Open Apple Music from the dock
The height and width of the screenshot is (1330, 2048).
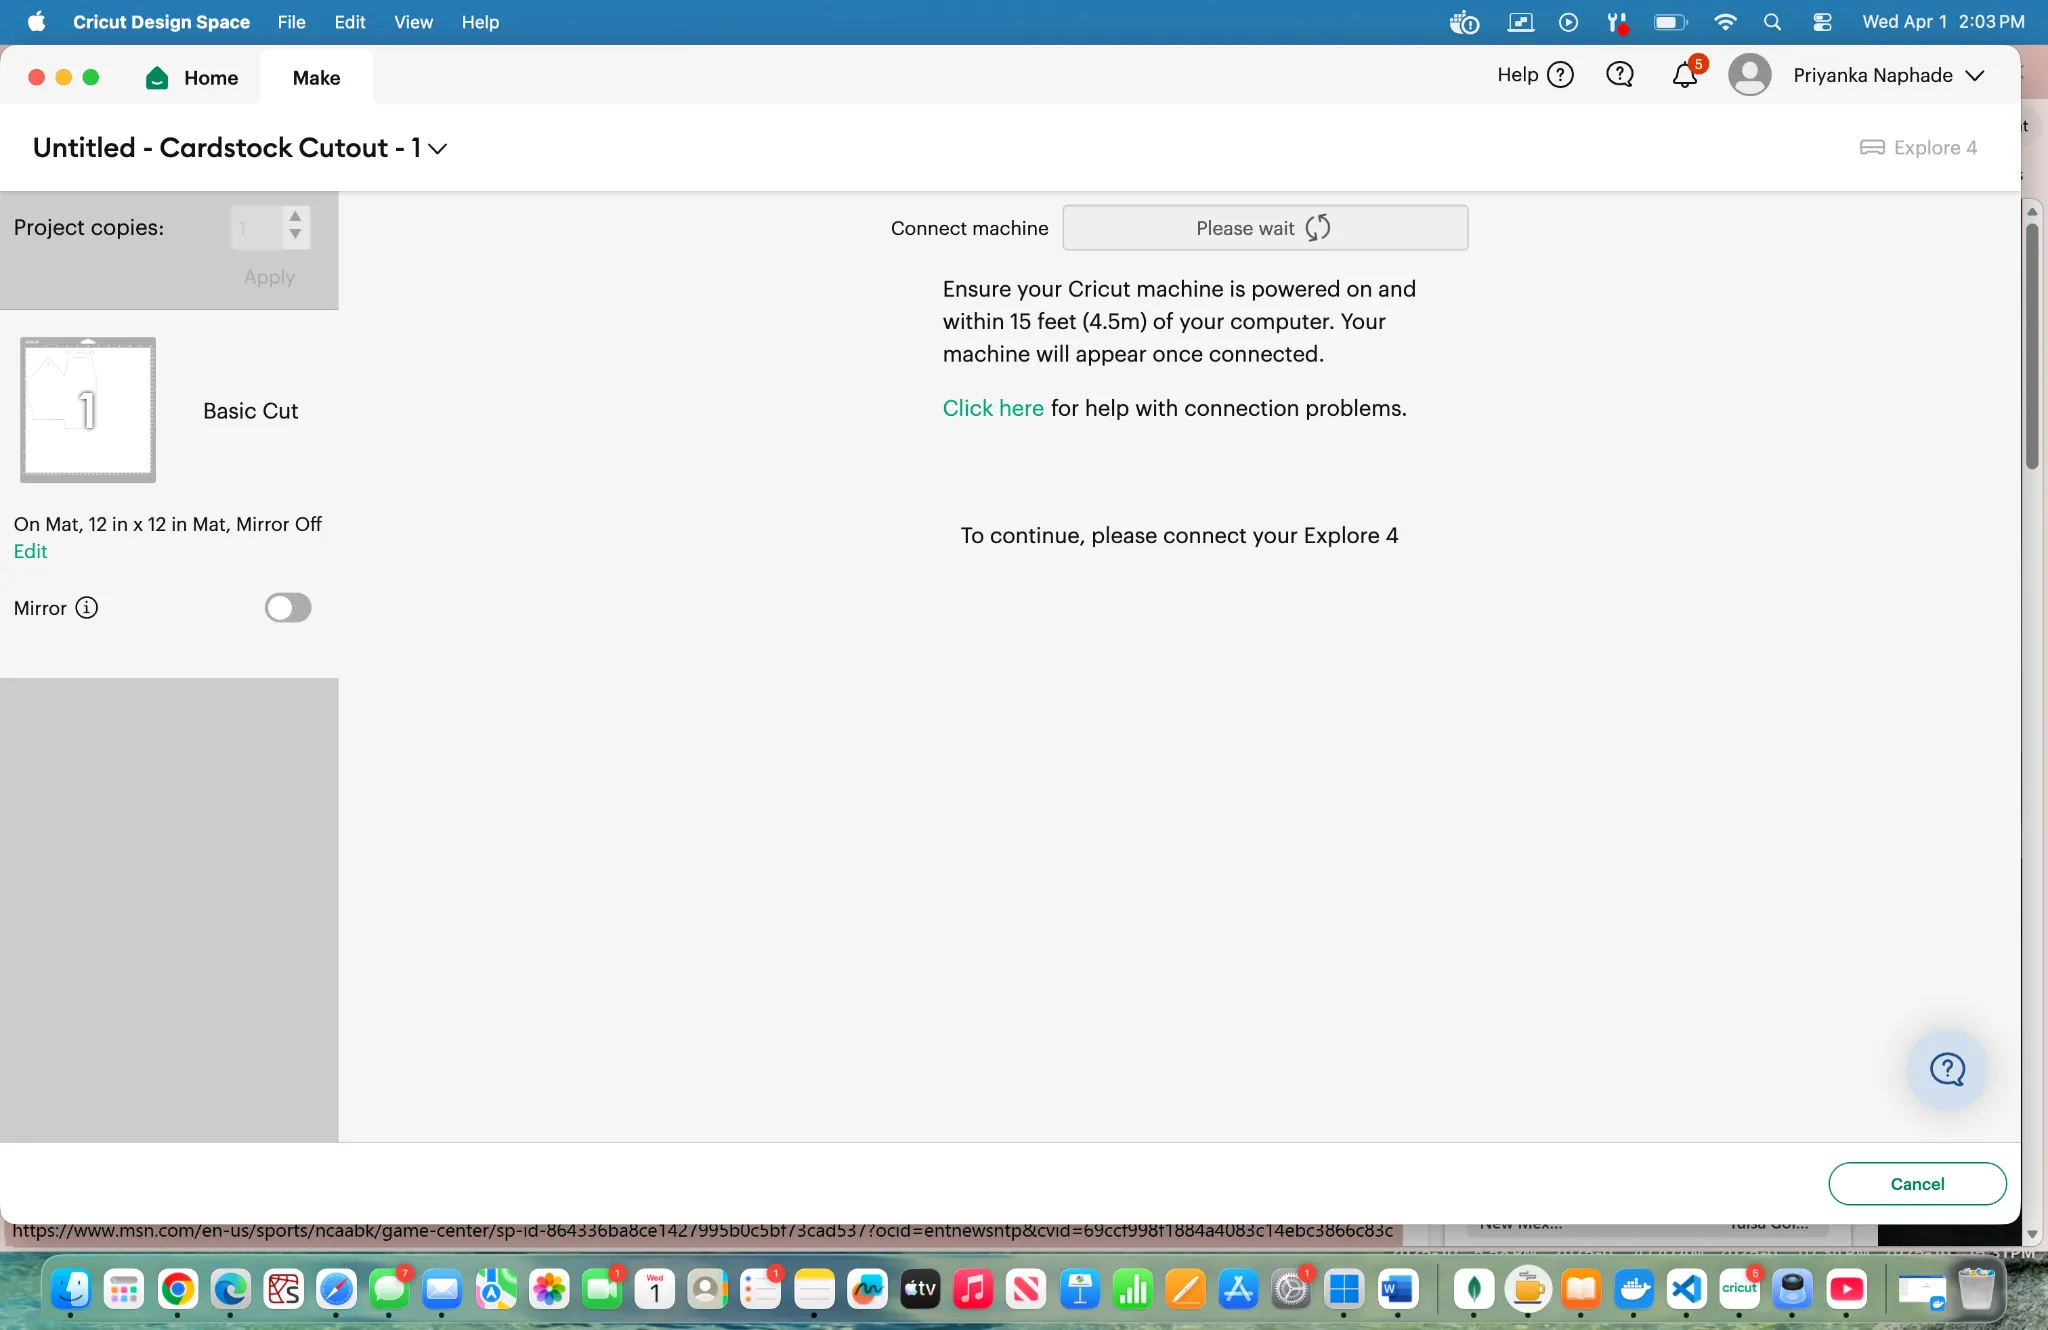[972, 1290]
